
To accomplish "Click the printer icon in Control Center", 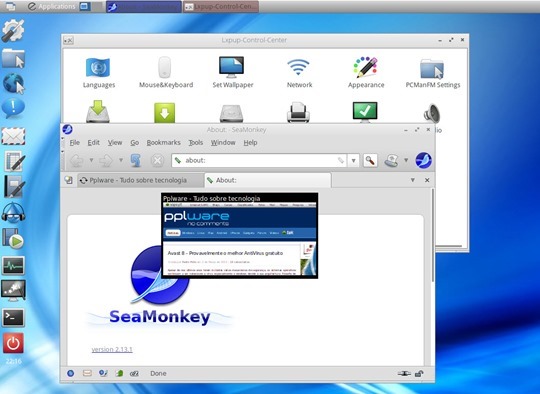I will click(x=298, y=112).
